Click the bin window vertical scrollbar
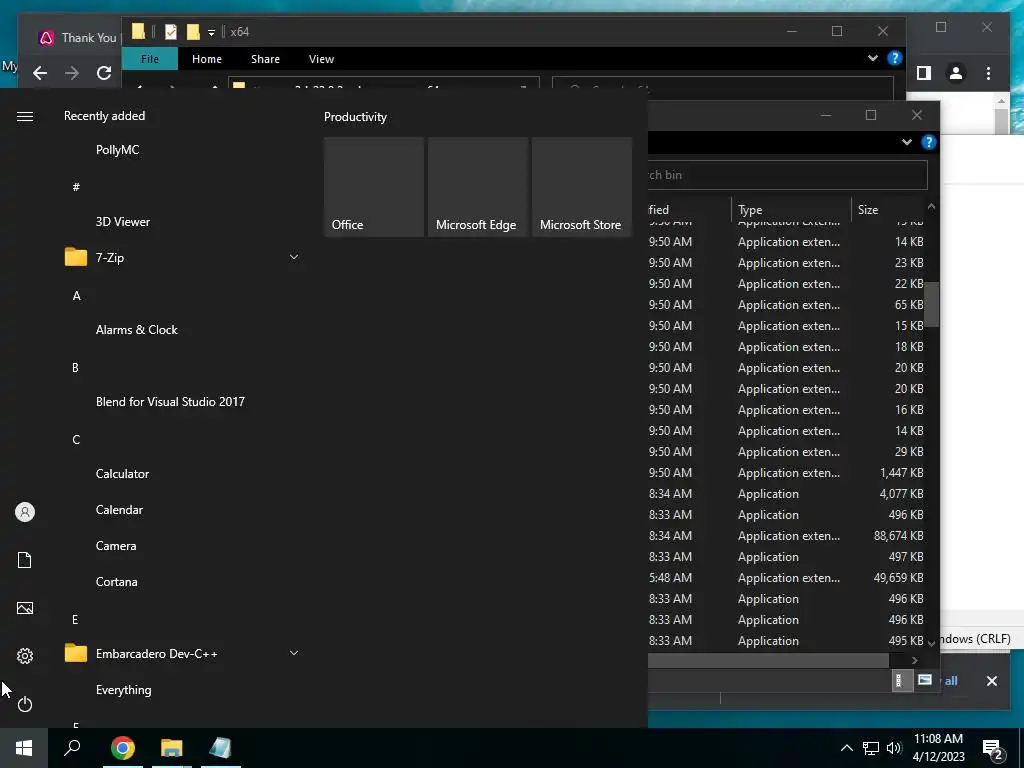This screenshot has width=1024, height=768. [x=932, y=304]
